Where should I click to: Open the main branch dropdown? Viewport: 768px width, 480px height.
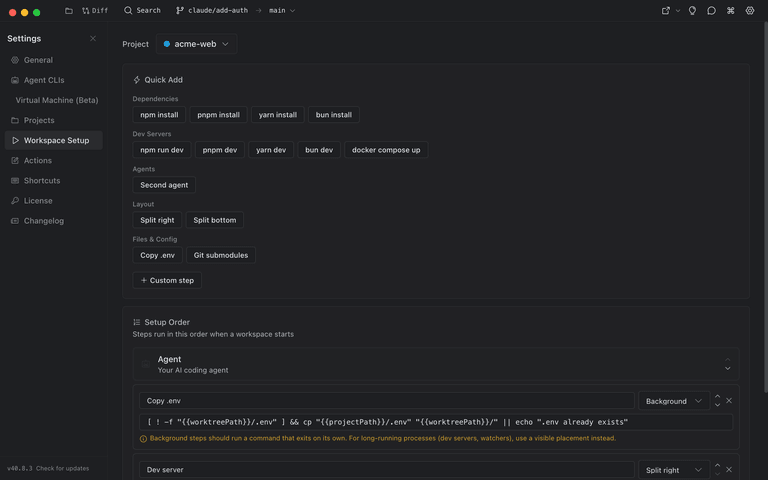tap(282, 11)
